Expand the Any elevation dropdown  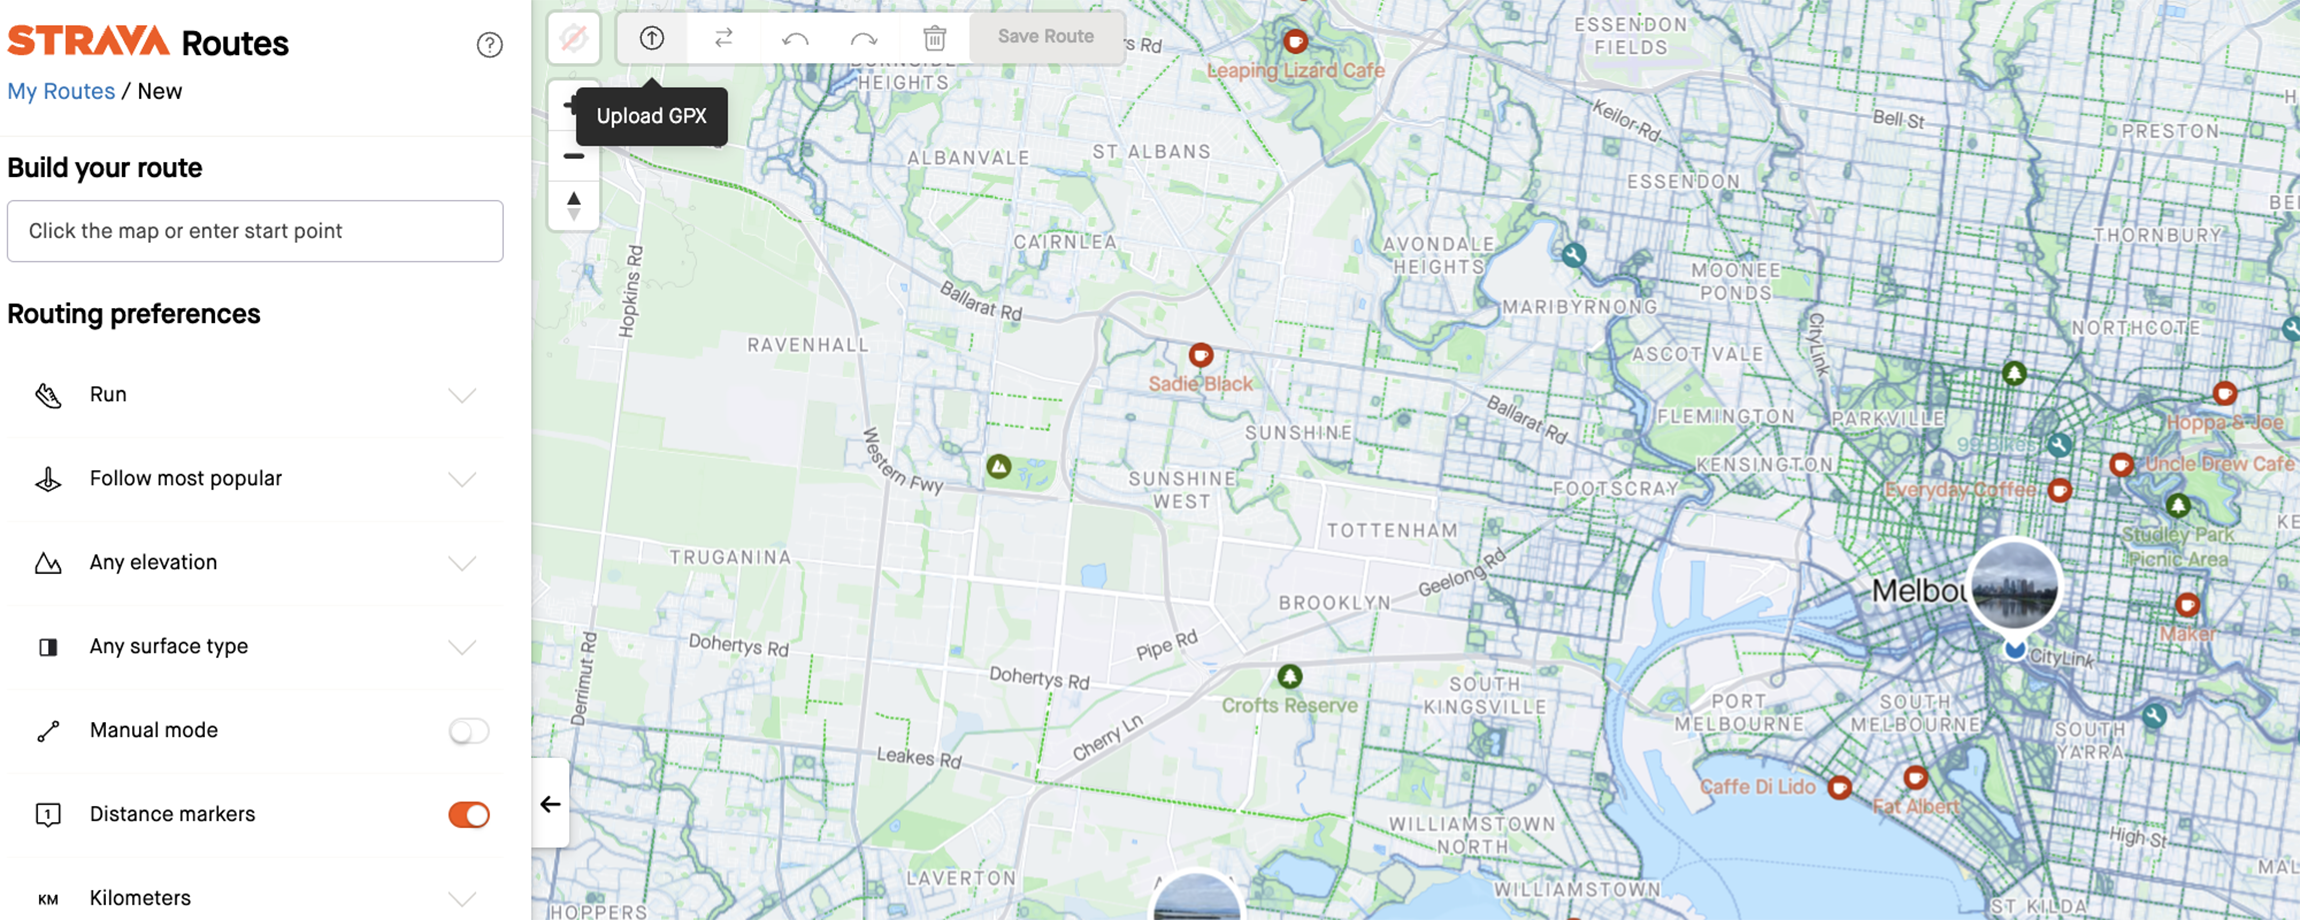(x=462, y=563)
